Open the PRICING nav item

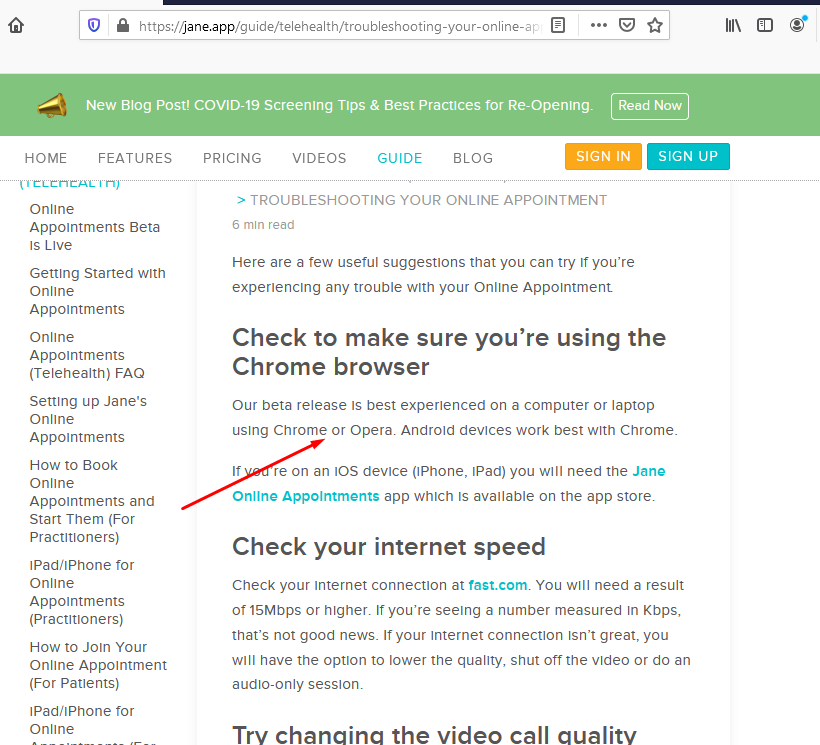(x=232, y=158)
